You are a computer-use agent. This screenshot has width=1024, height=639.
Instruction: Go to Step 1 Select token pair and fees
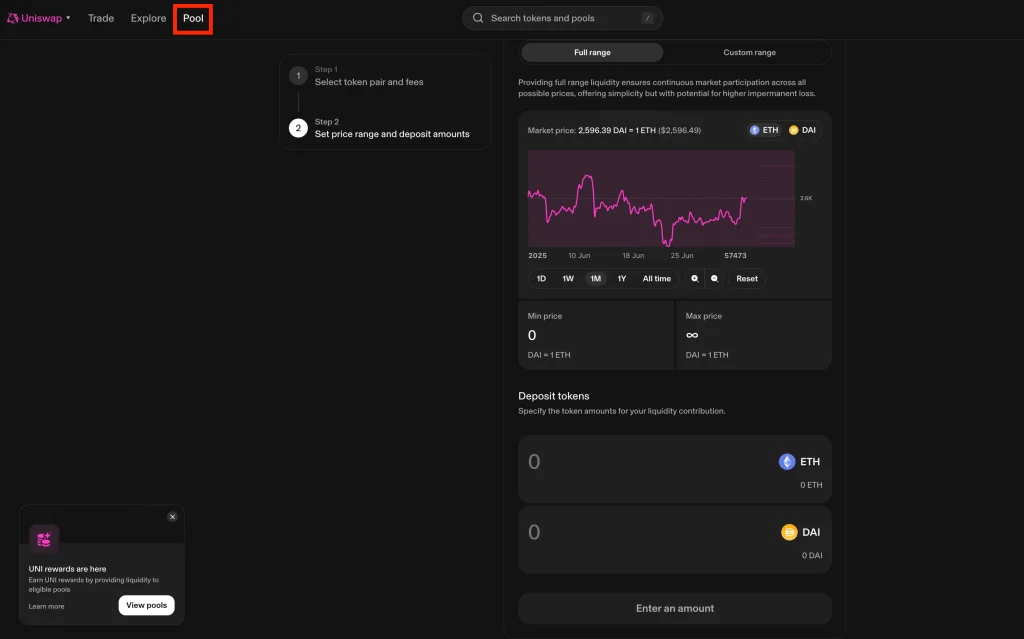369,76
